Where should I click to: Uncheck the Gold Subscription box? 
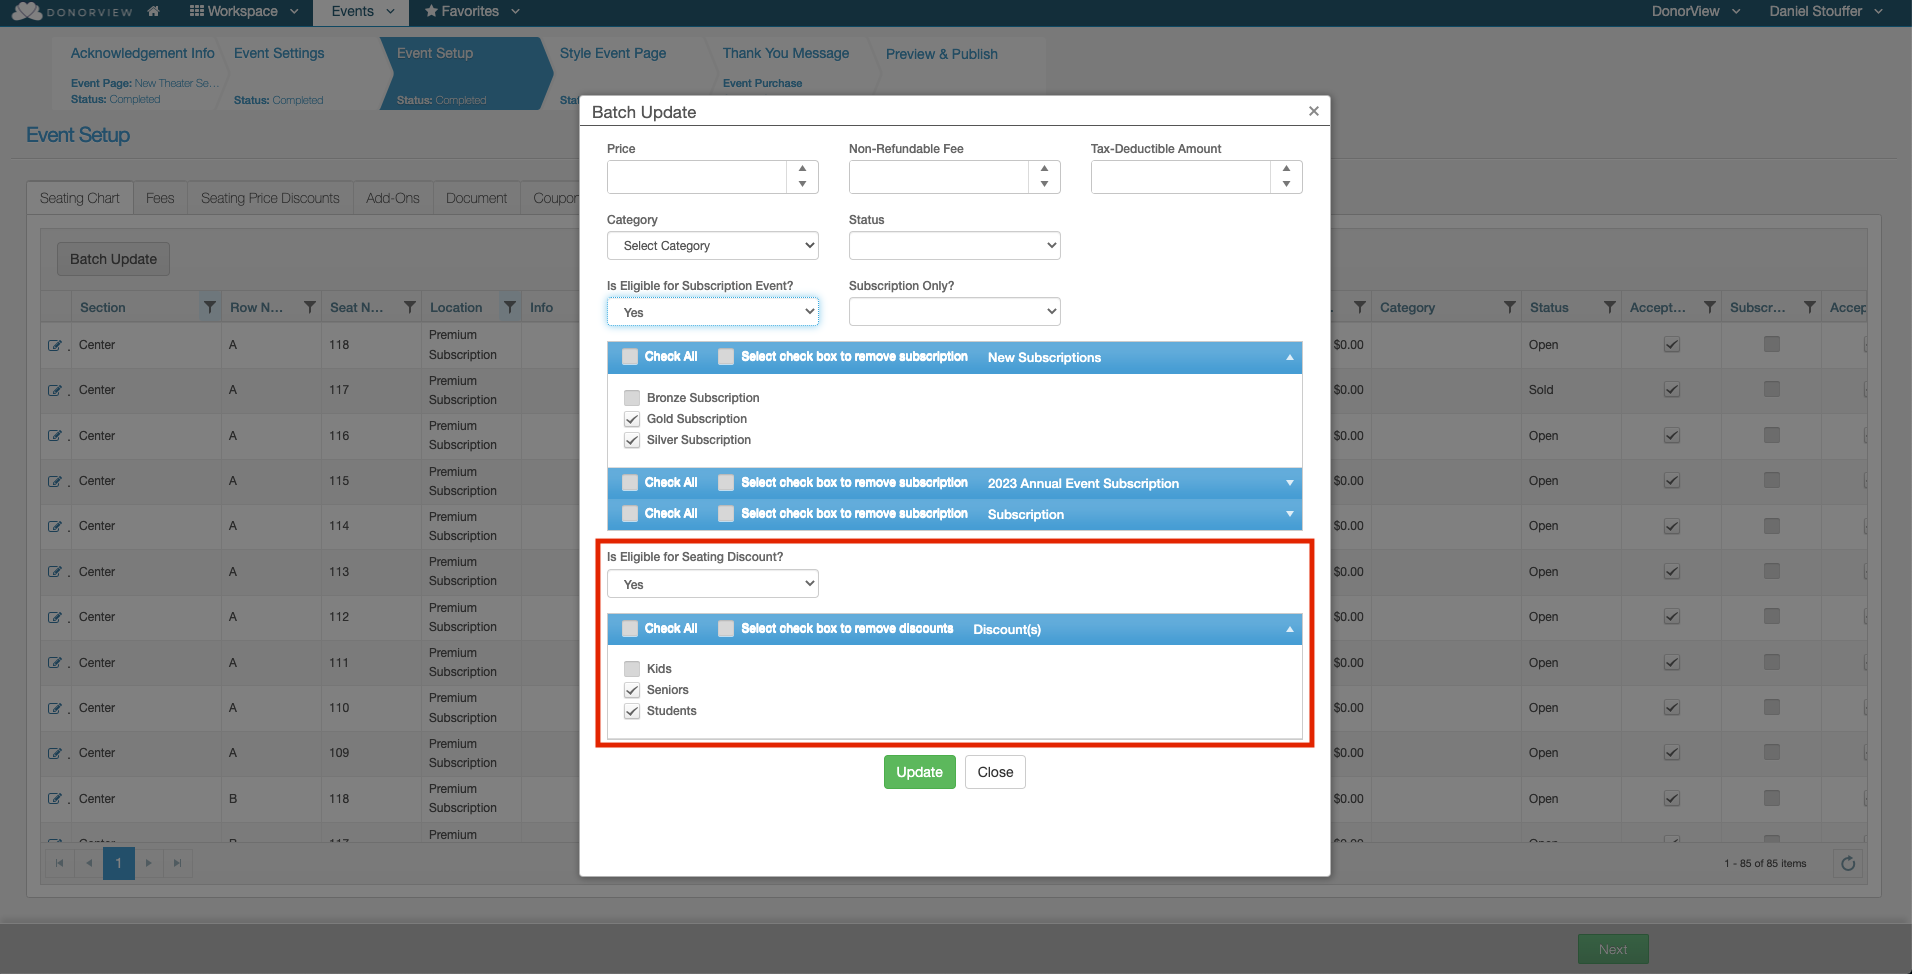tap(632, 419)
